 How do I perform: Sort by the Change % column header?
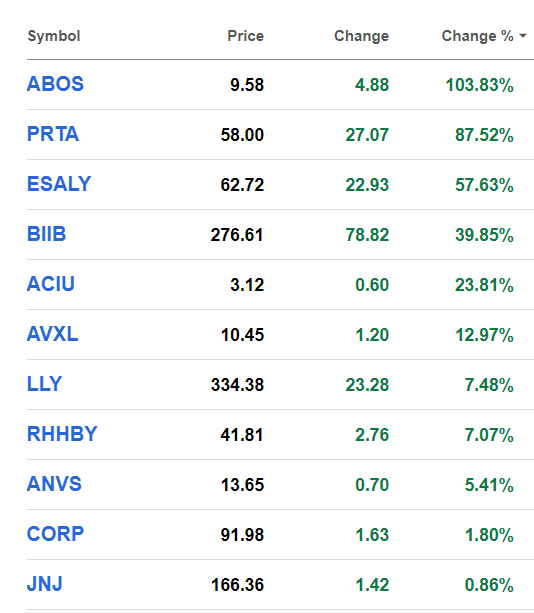(477, 36)
